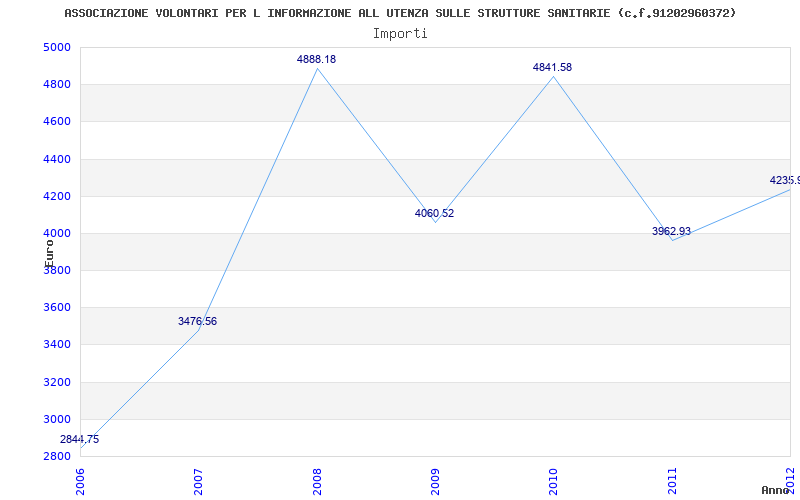Click x-axis year 2010

tap(554, 481)
